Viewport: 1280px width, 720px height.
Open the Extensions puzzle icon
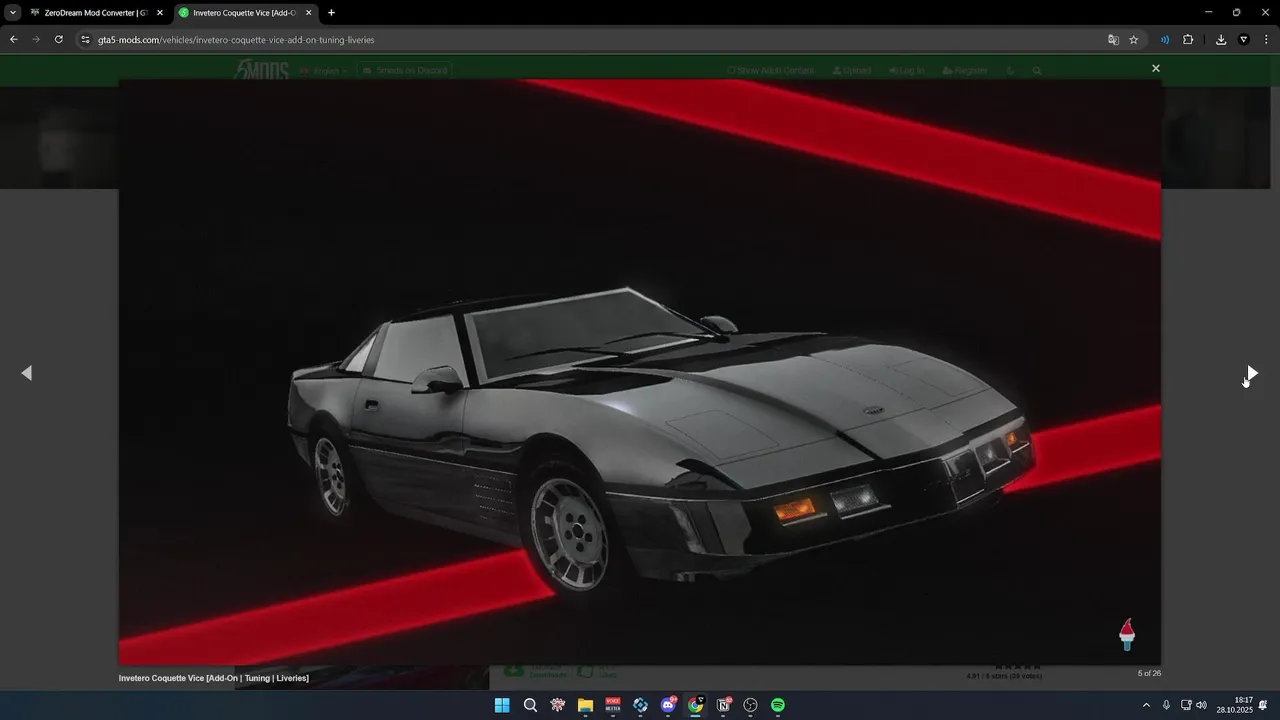(x=1188, y=39)
